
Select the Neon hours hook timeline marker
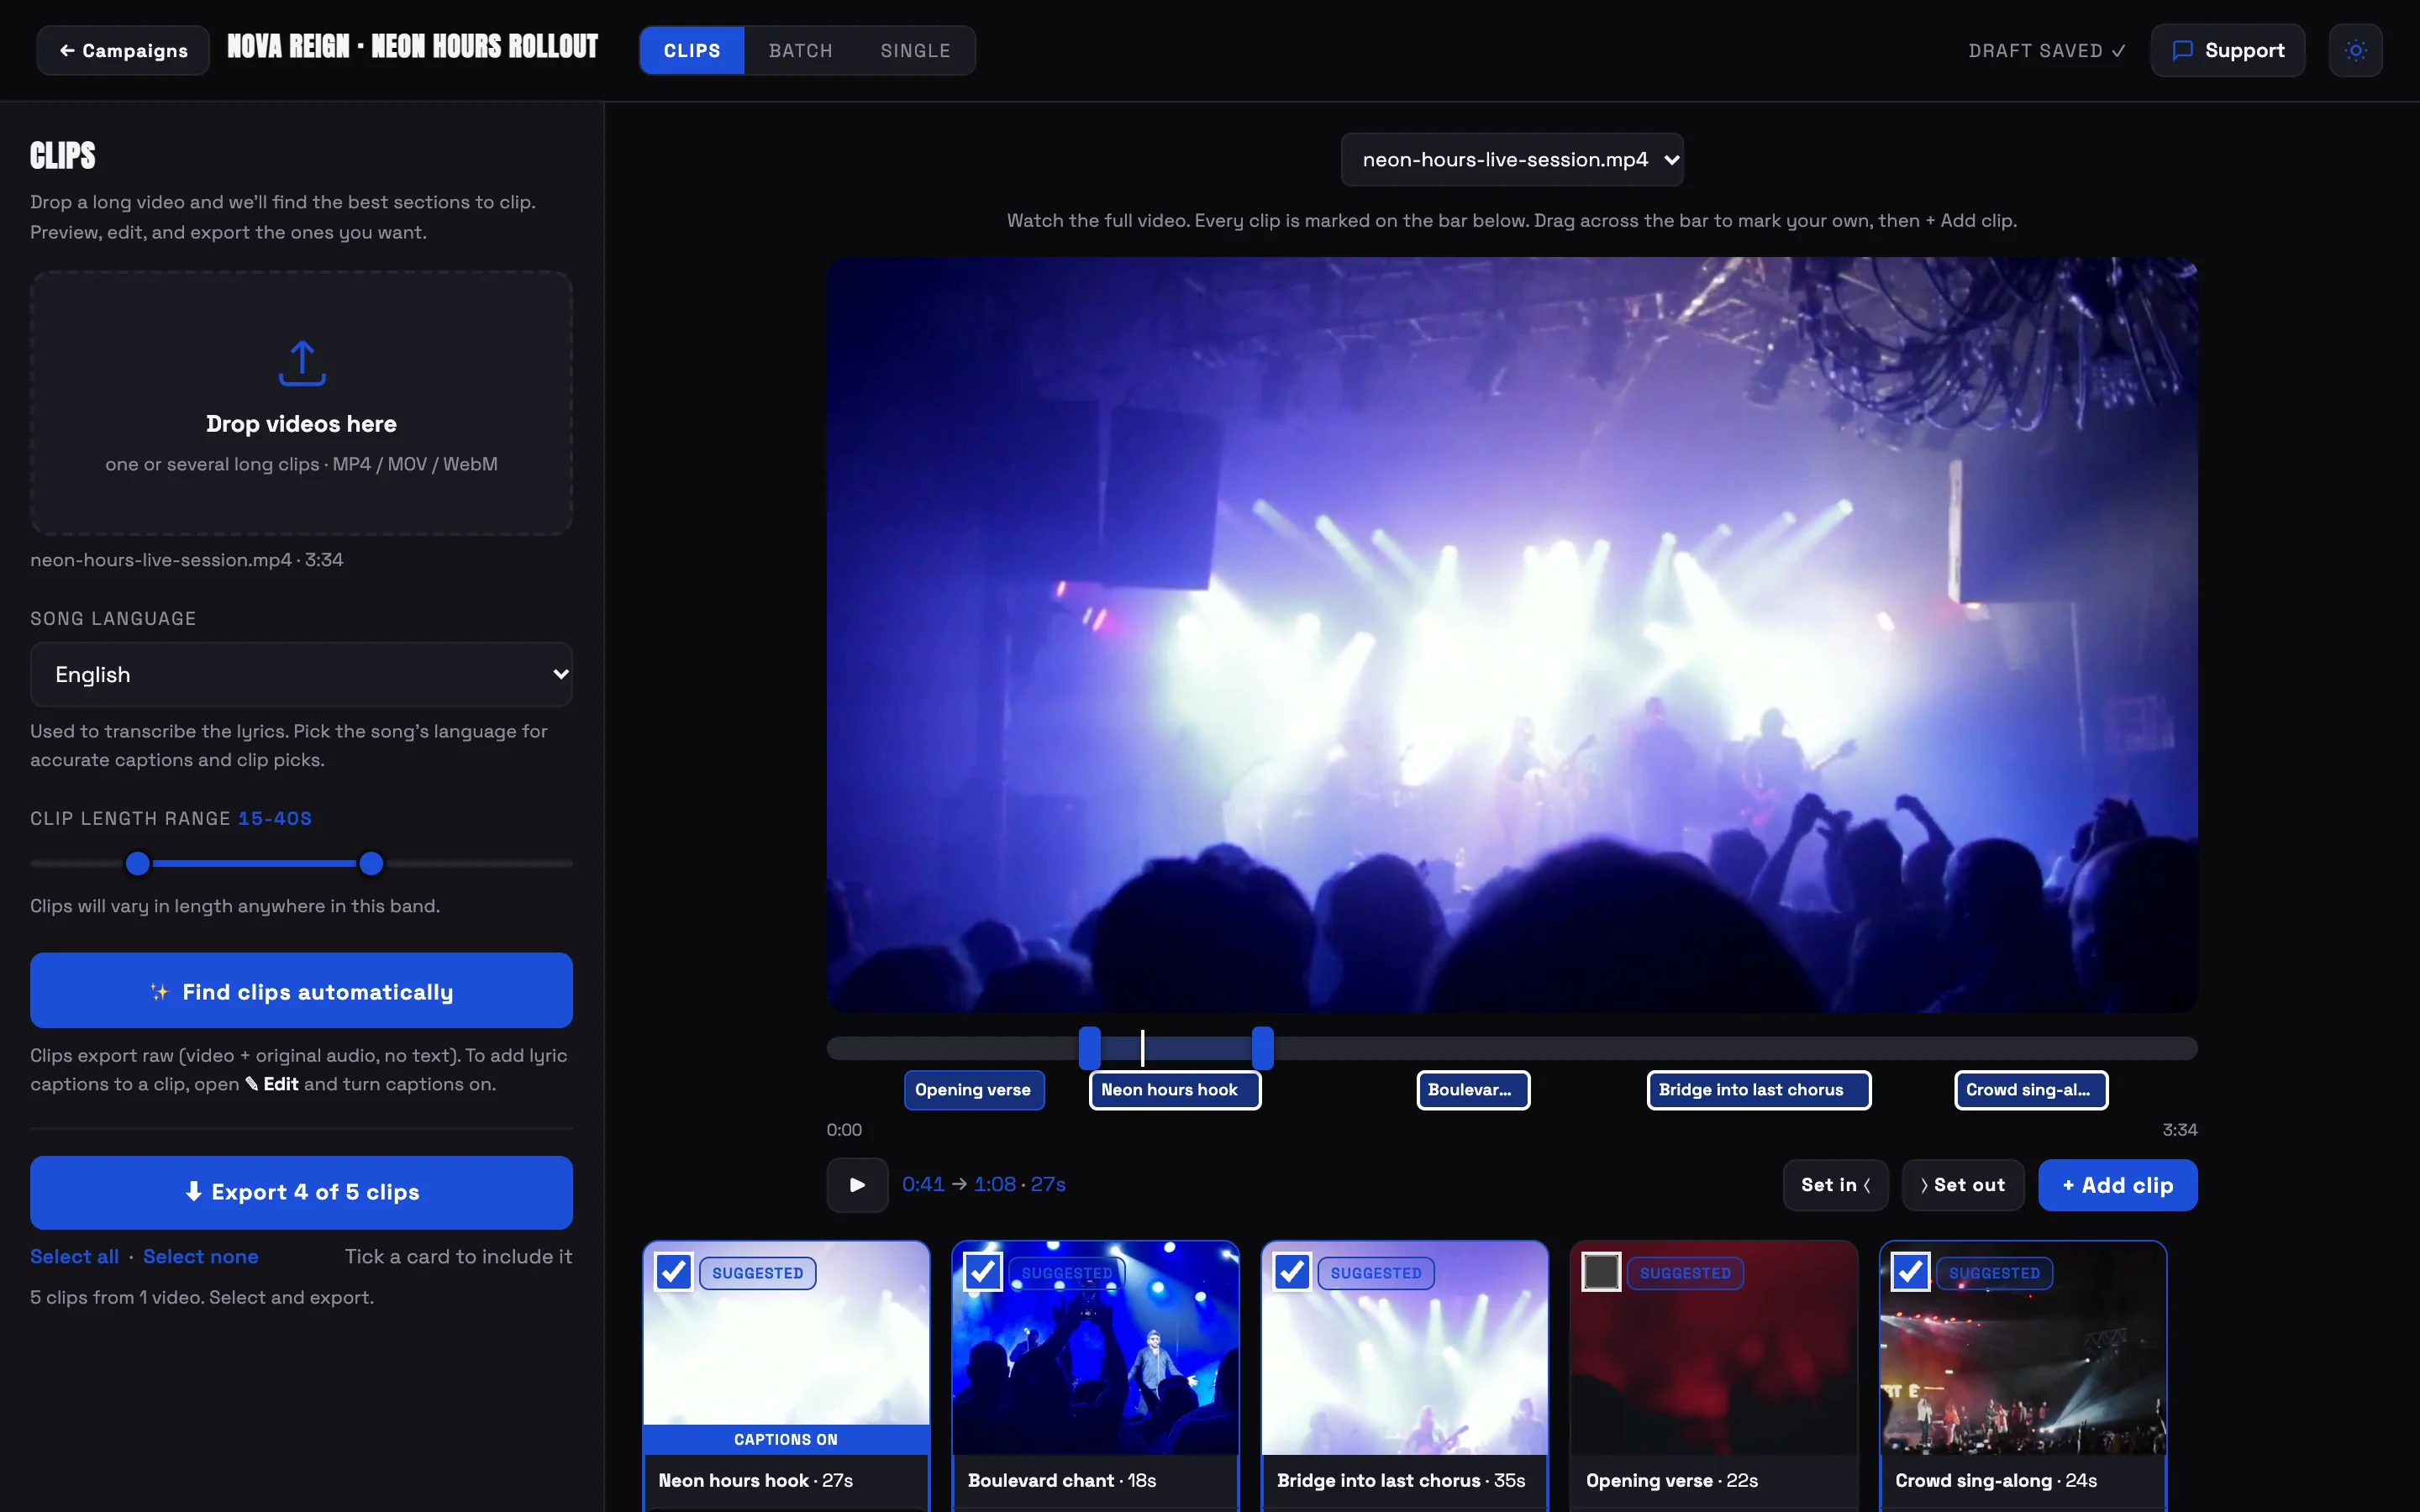coord(1174,1090)
